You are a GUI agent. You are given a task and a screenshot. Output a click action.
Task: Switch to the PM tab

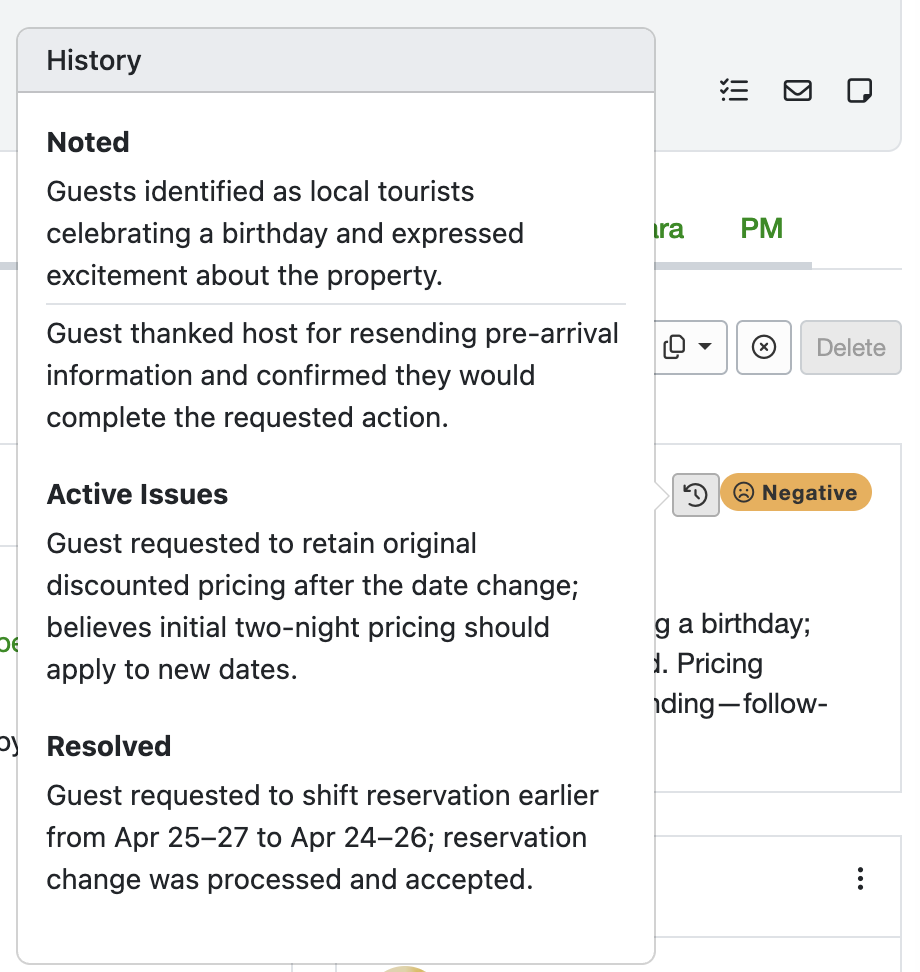(761, 229)
